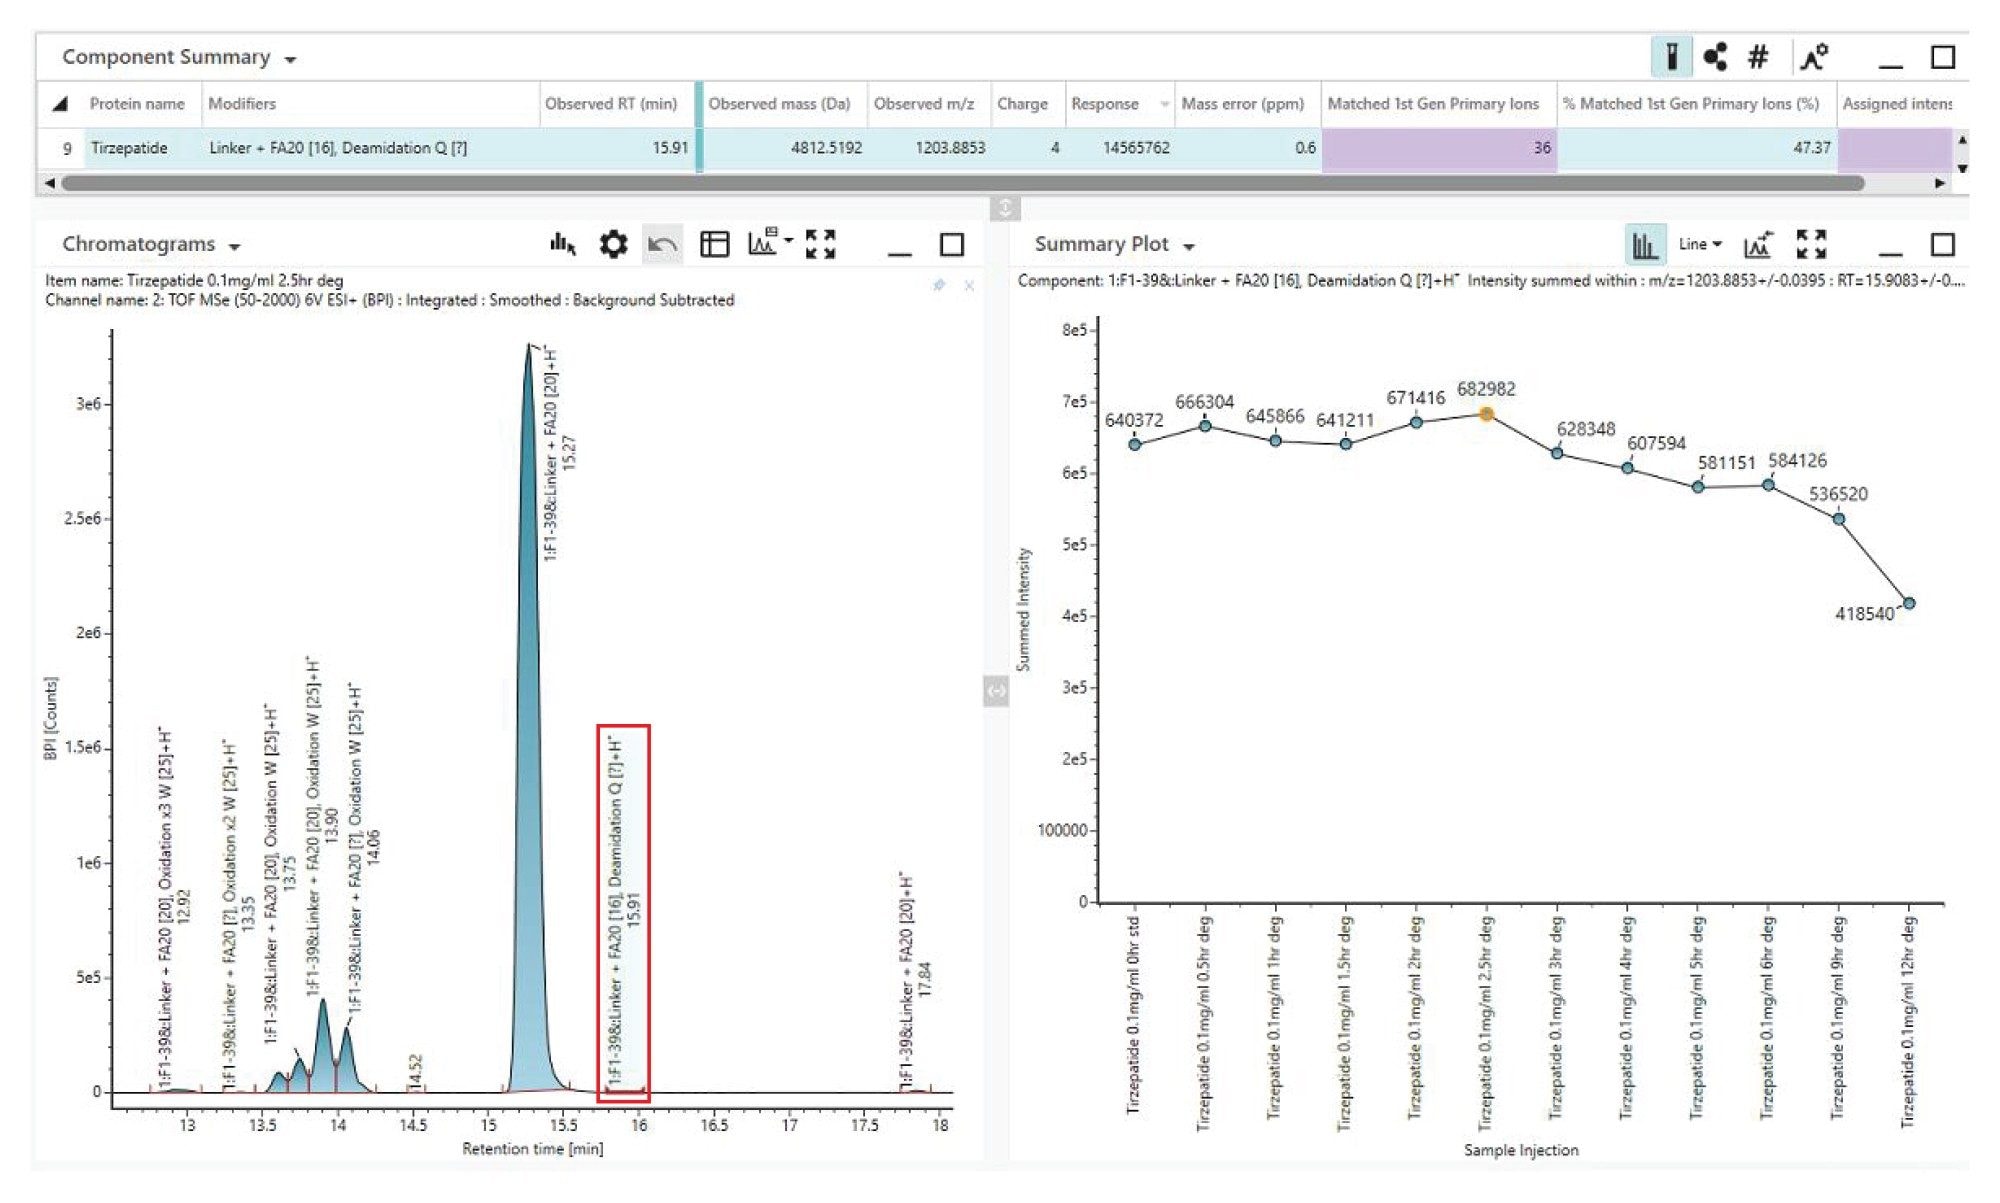Click the table layout icon in Chromatograms

click(714, 244)
